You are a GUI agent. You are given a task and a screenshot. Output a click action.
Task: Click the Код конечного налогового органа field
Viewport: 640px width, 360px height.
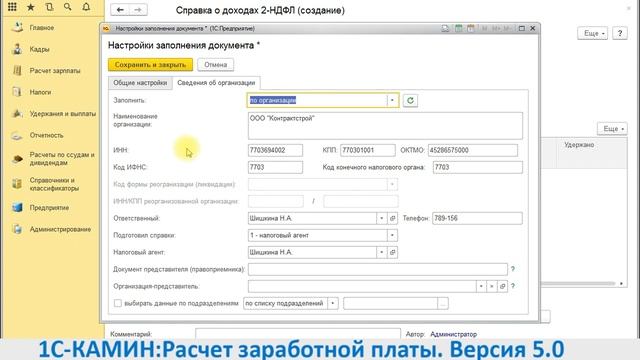(478, 167)
